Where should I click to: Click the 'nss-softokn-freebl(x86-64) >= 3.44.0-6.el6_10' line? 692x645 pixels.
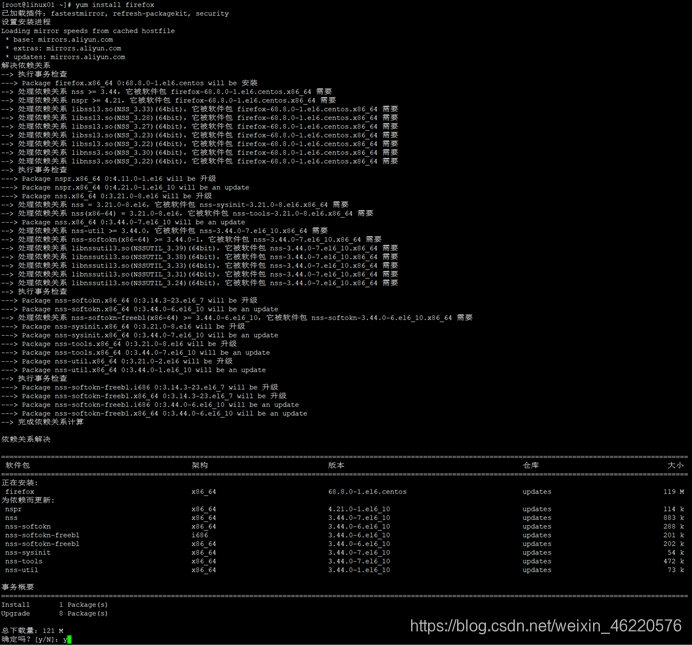(x=237, y=318)
